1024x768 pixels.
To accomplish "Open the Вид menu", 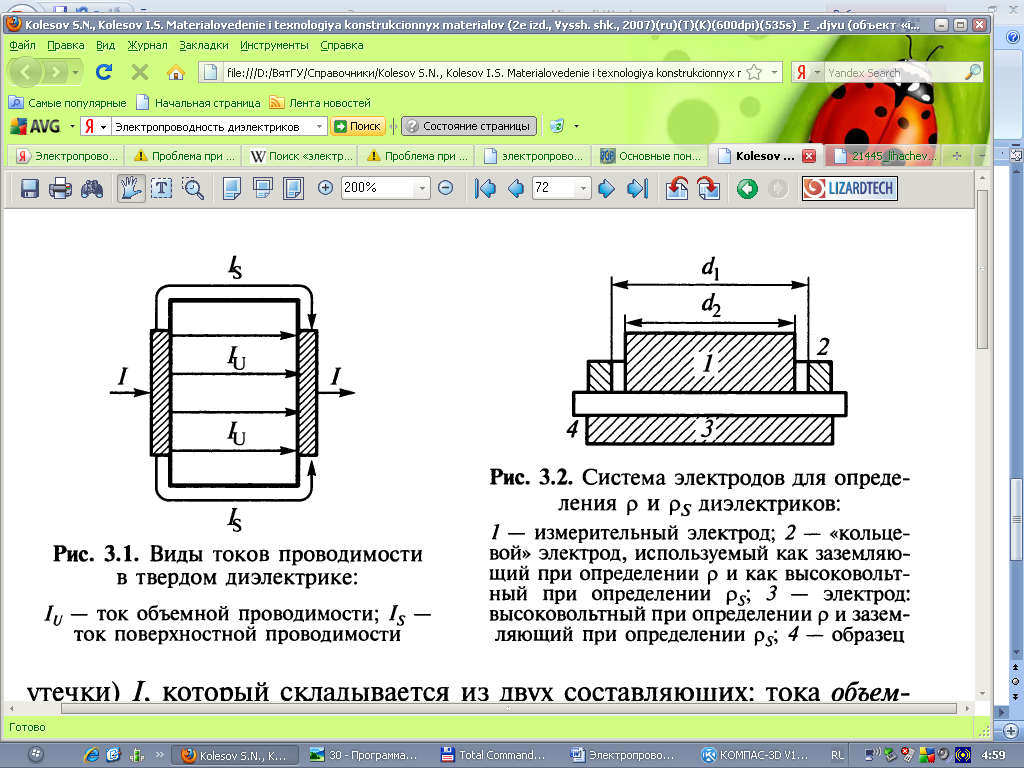I will tap(105, 45).
